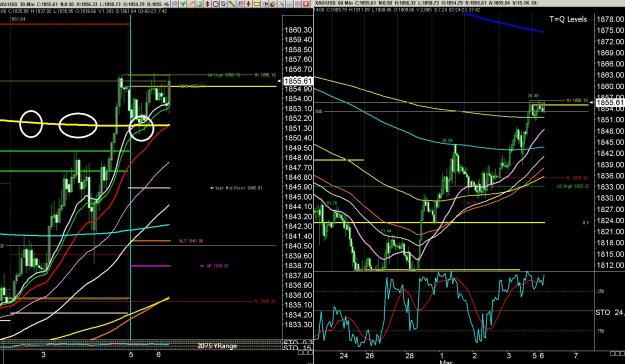Click the yellow rectangle toolbar icon

(257, 4)
